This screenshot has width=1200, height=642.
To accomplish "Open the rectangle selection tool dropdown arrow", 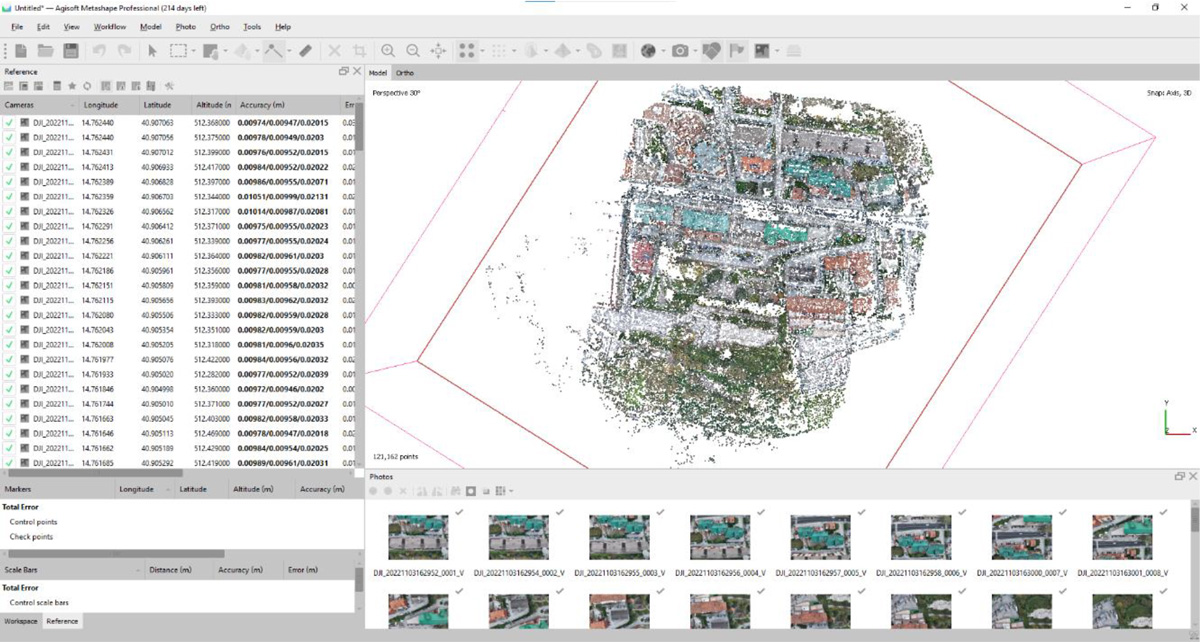I will 193,51.
